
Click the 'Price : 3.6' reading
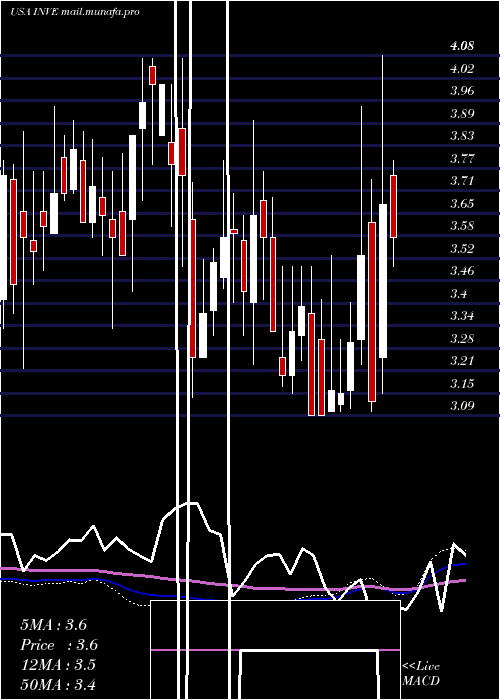[x=59, y=645]
